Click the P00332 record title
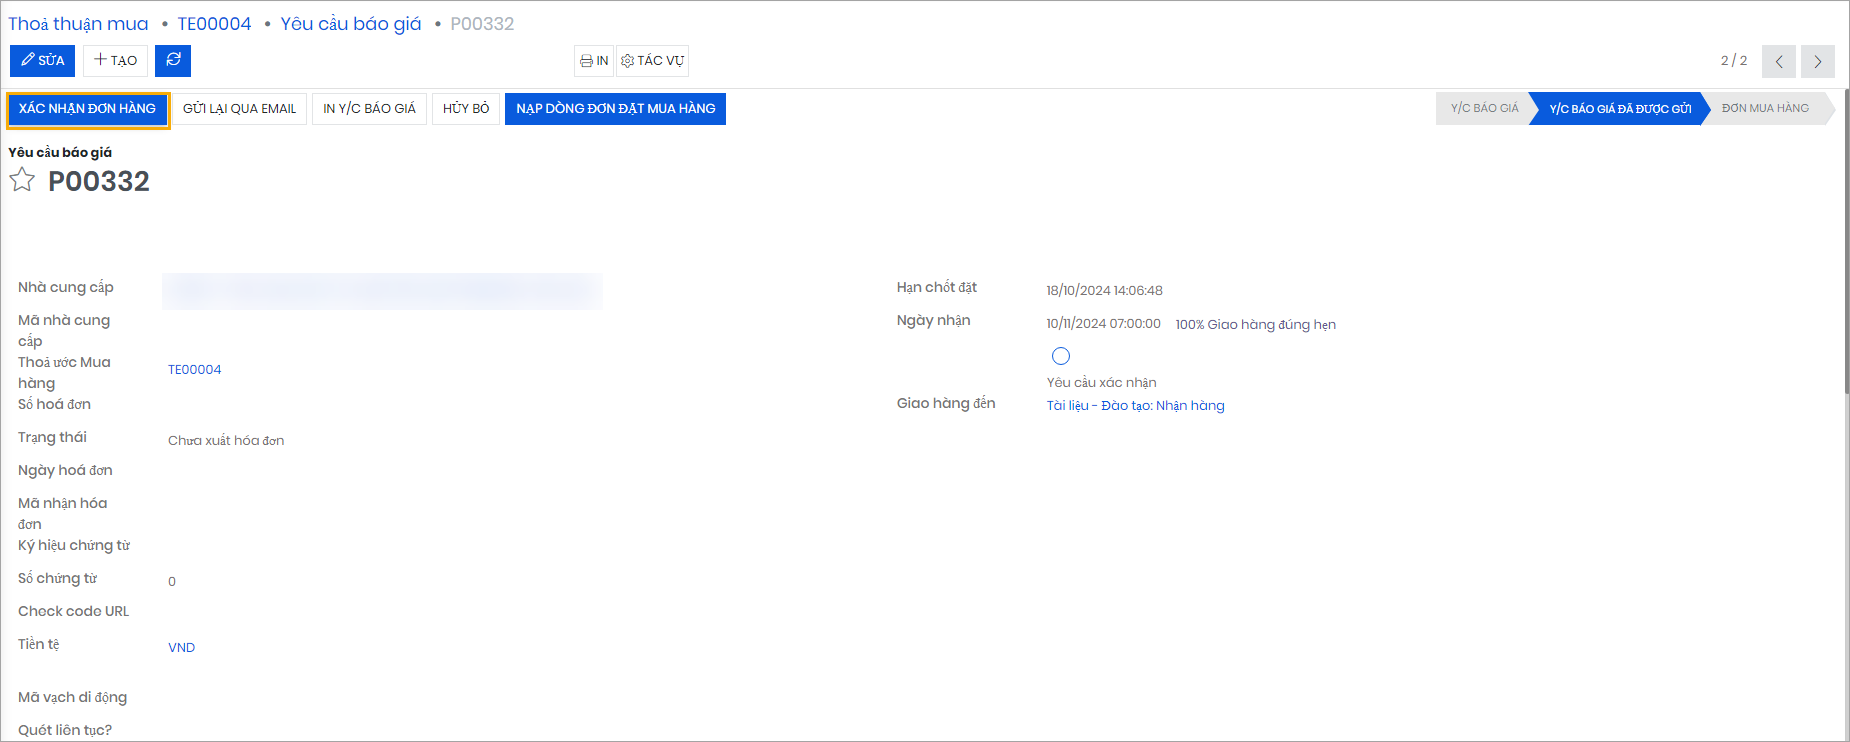 coord(99,181)
